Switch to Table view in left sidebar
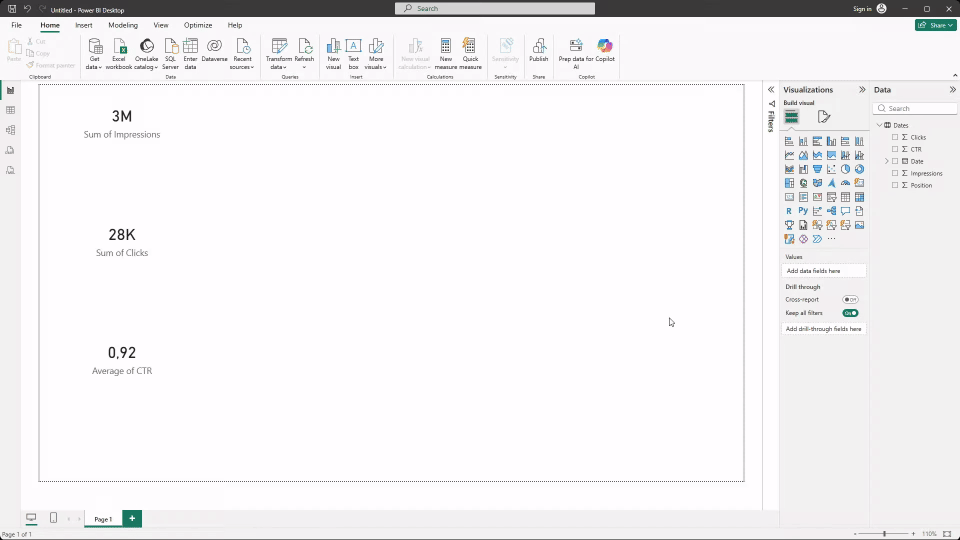Viewport: 960px width, 540px height. point(10,110)
